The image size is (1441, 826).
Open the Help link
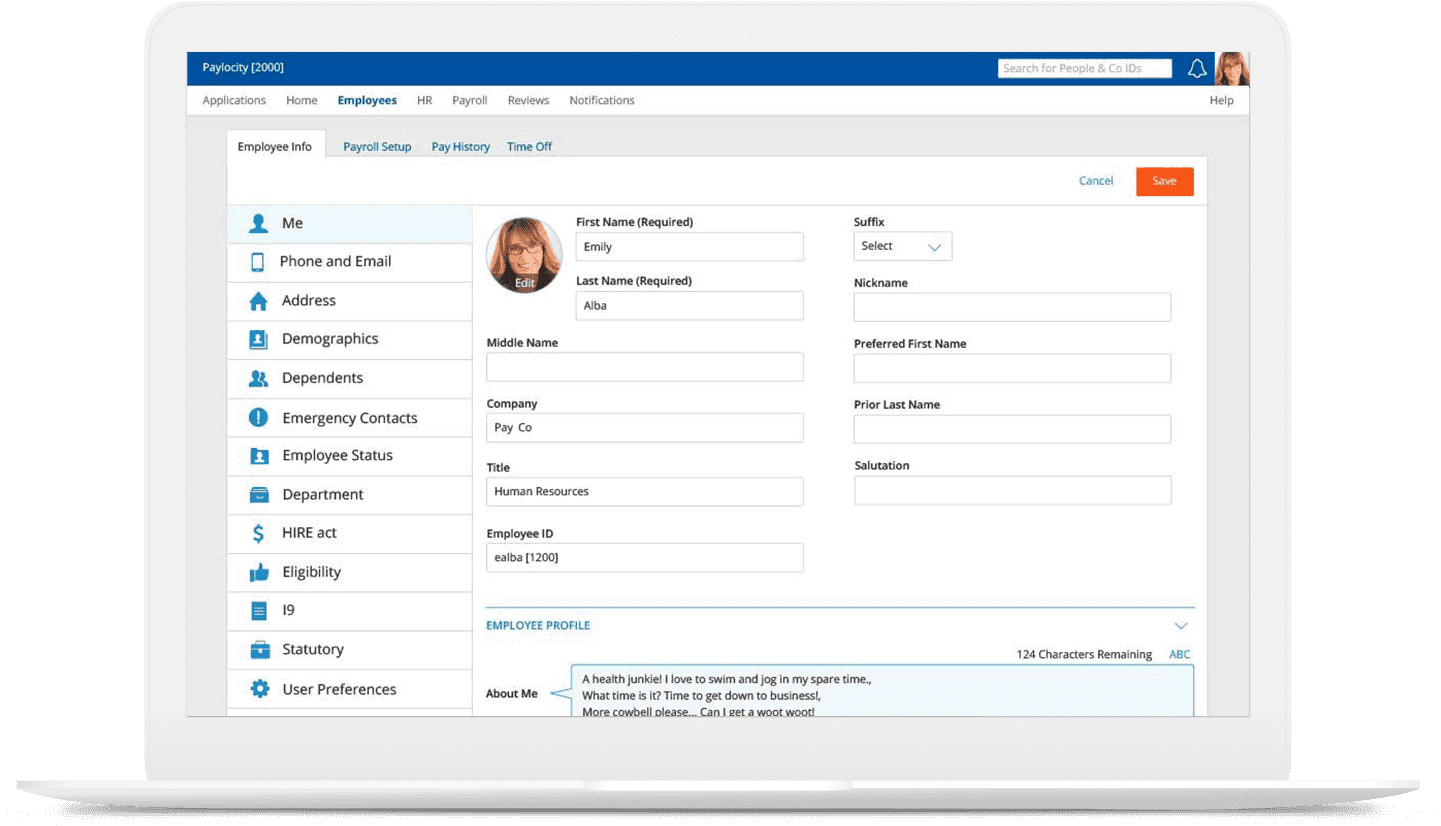click(1221, 101)
